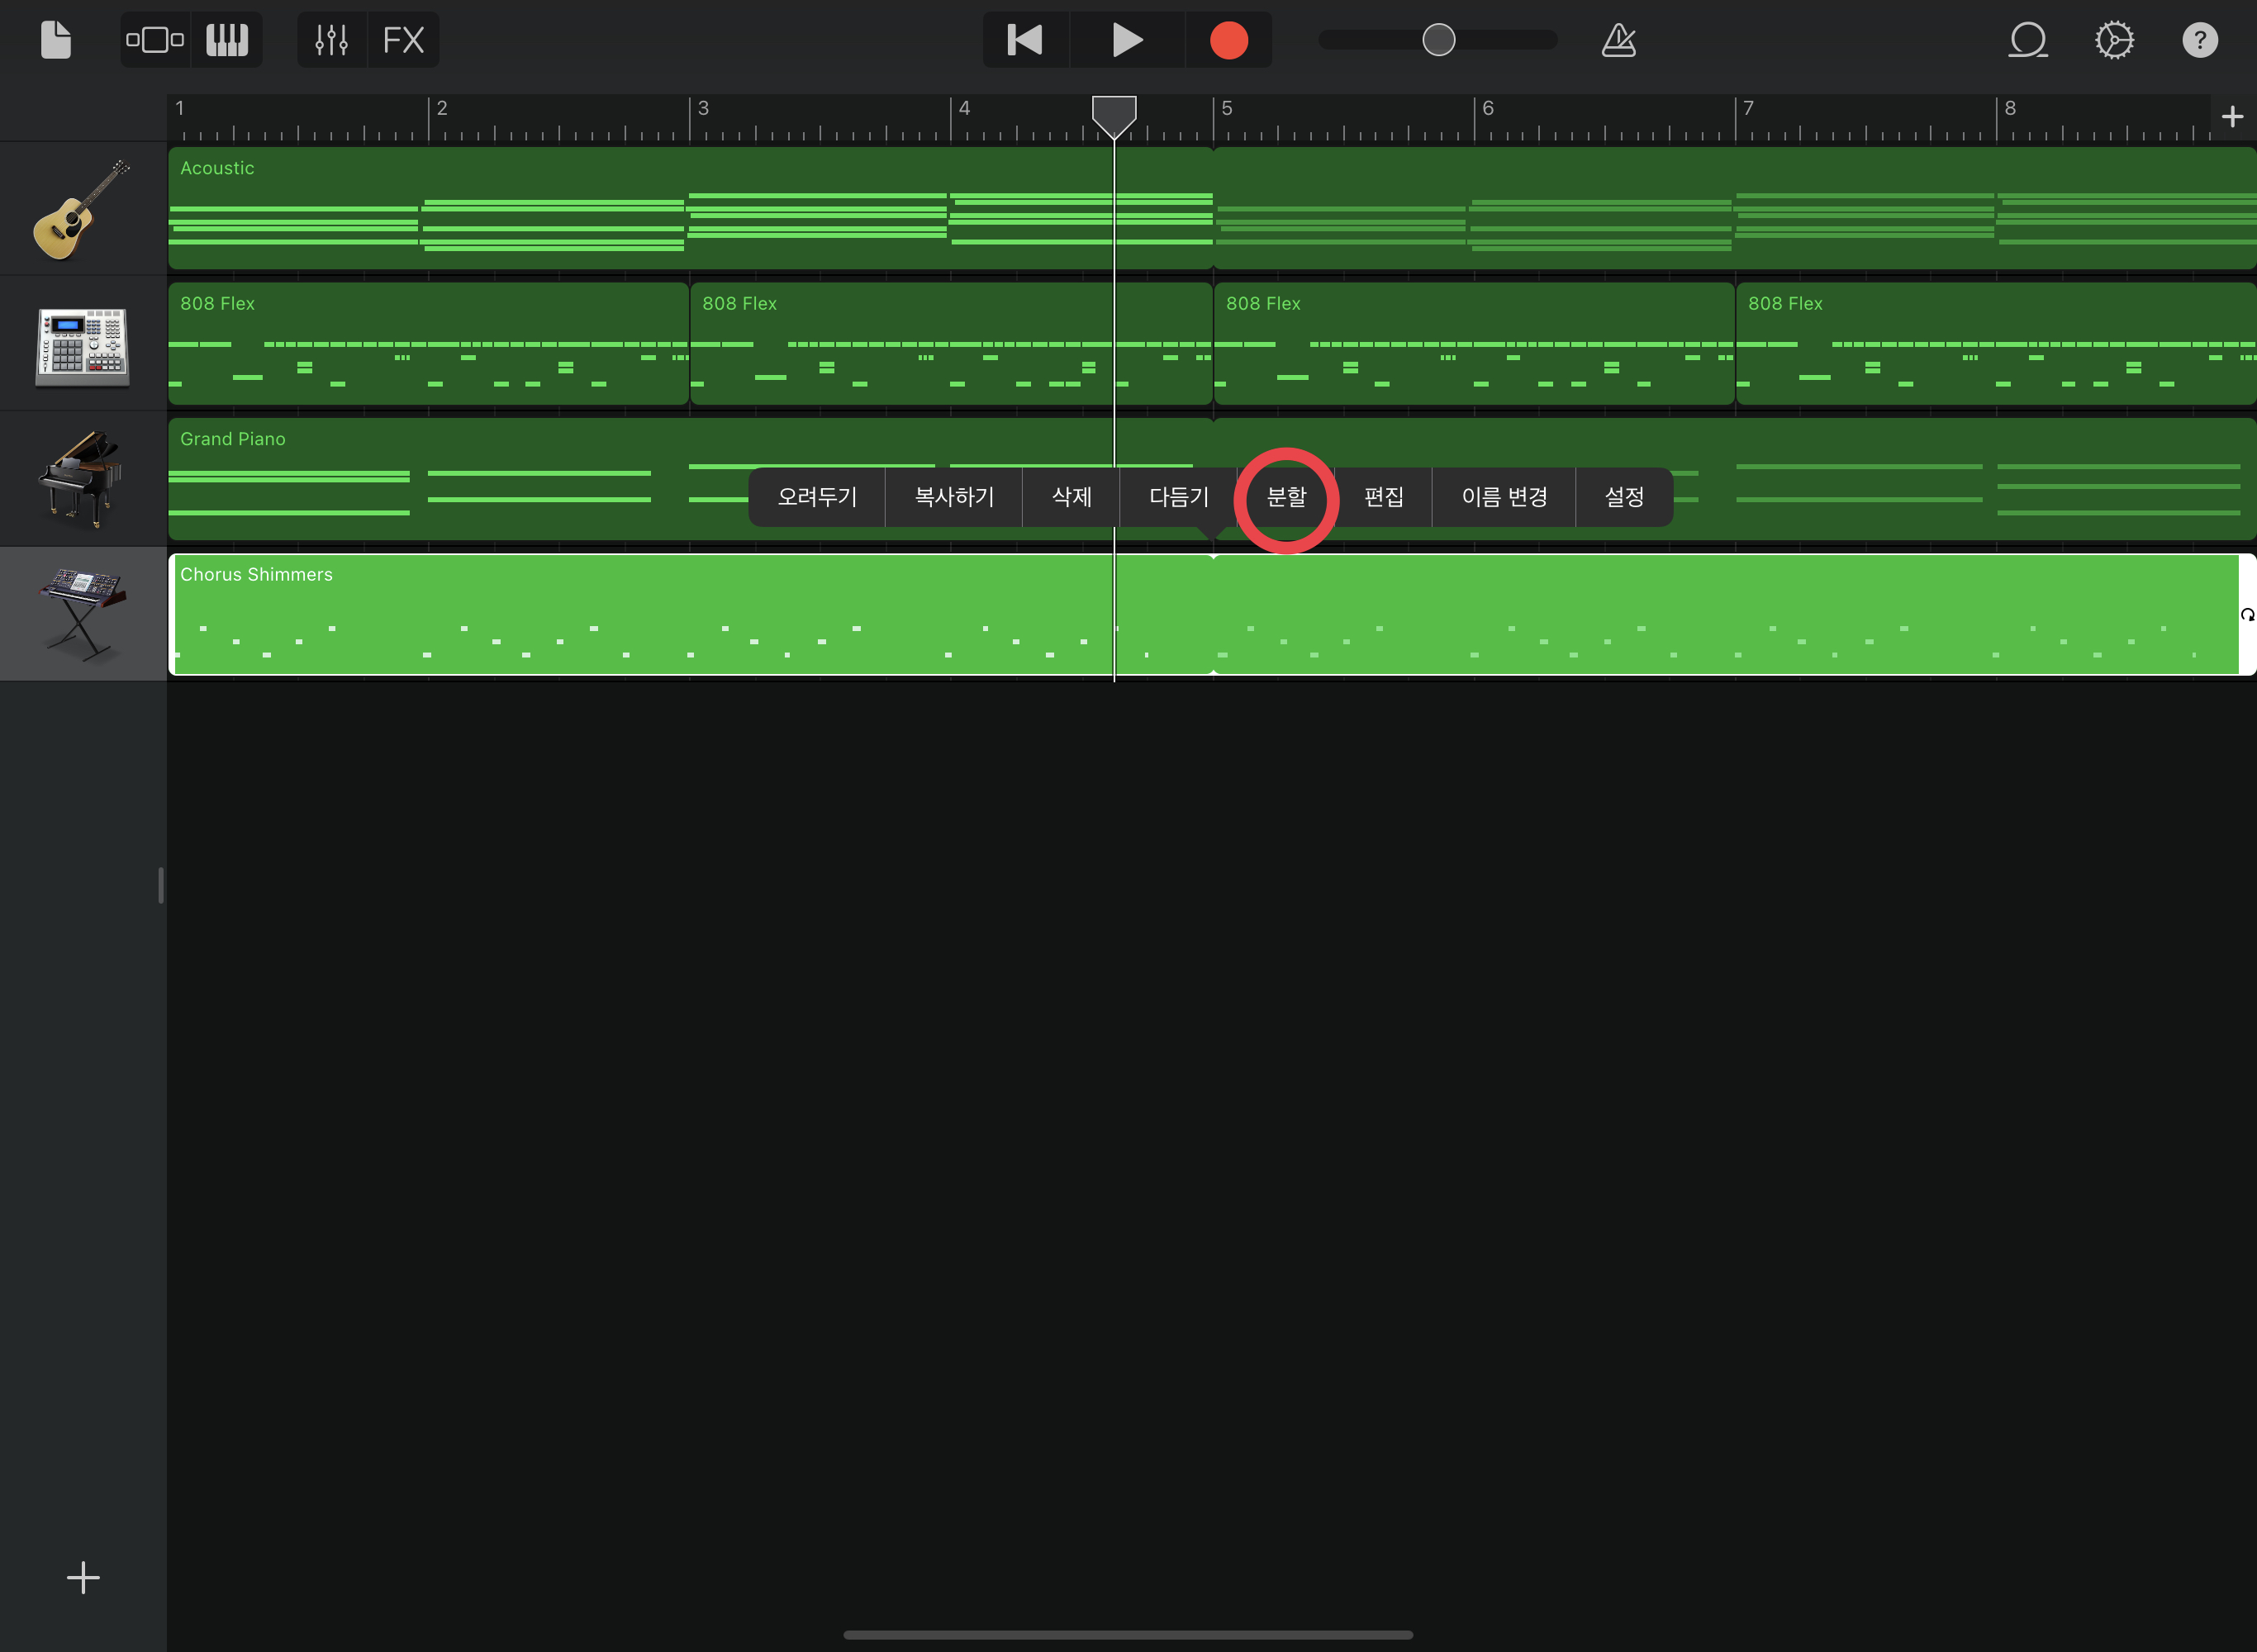Open the Loop Browser icon
2257x1652 pixels.
[2028, 40]
